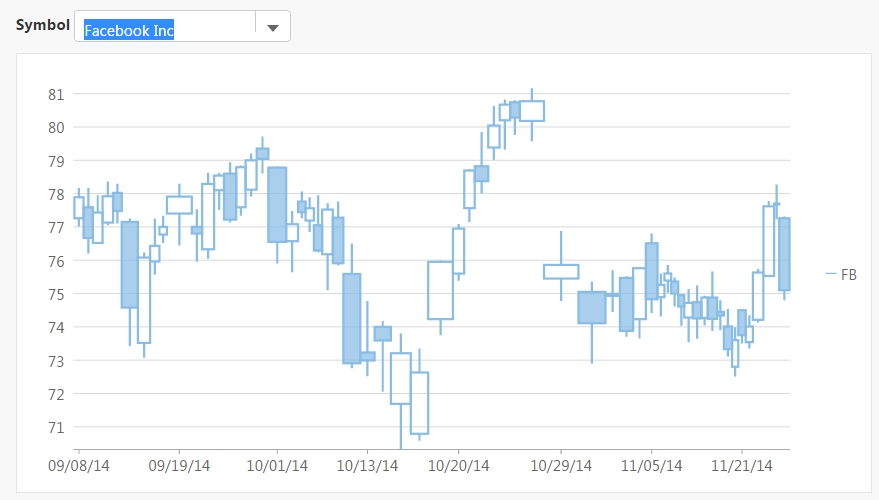This screenshot has height=500, width=879.
Task: Select the Symbol label text
Action: [43, 25]
